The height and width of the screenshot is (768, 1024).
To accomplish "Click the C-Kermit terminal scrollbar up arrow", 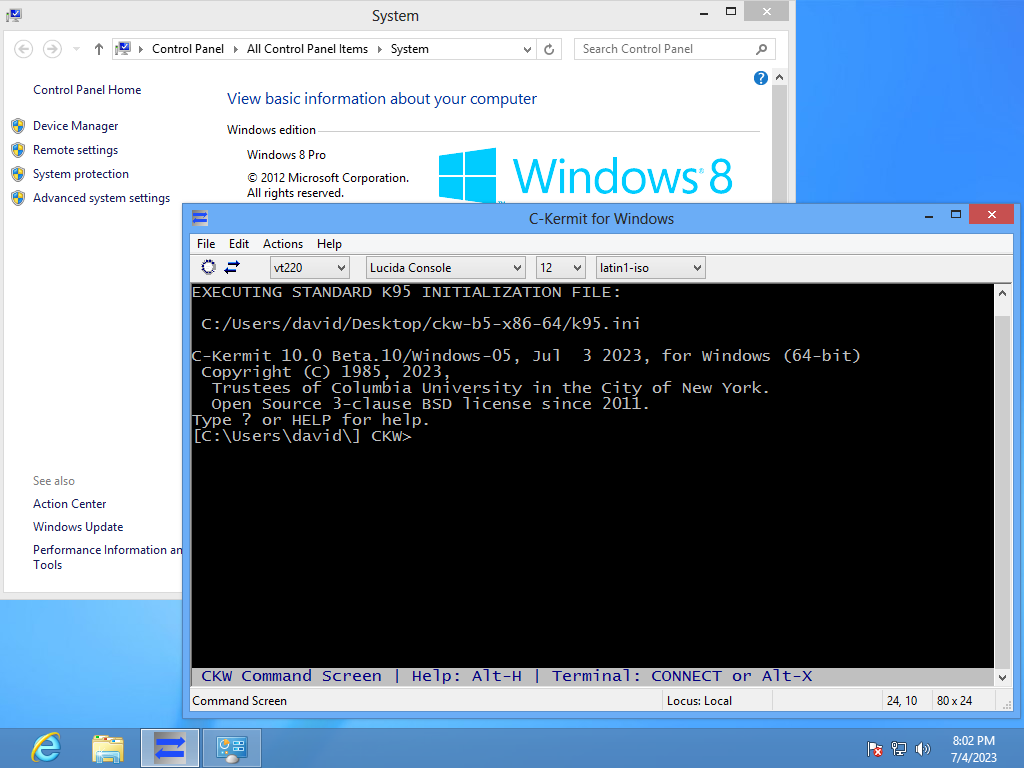I will pos(1002,293).
